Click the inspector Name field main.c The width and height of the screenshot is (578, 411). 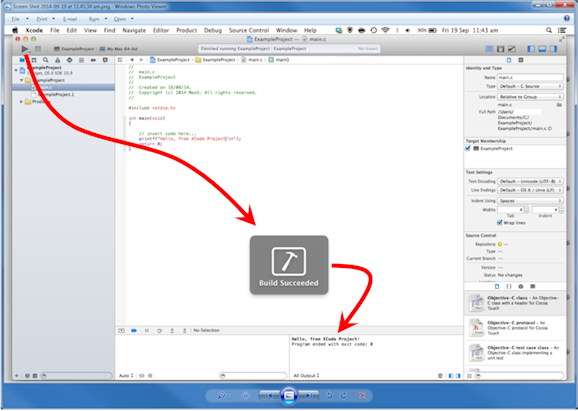point(530,77)
